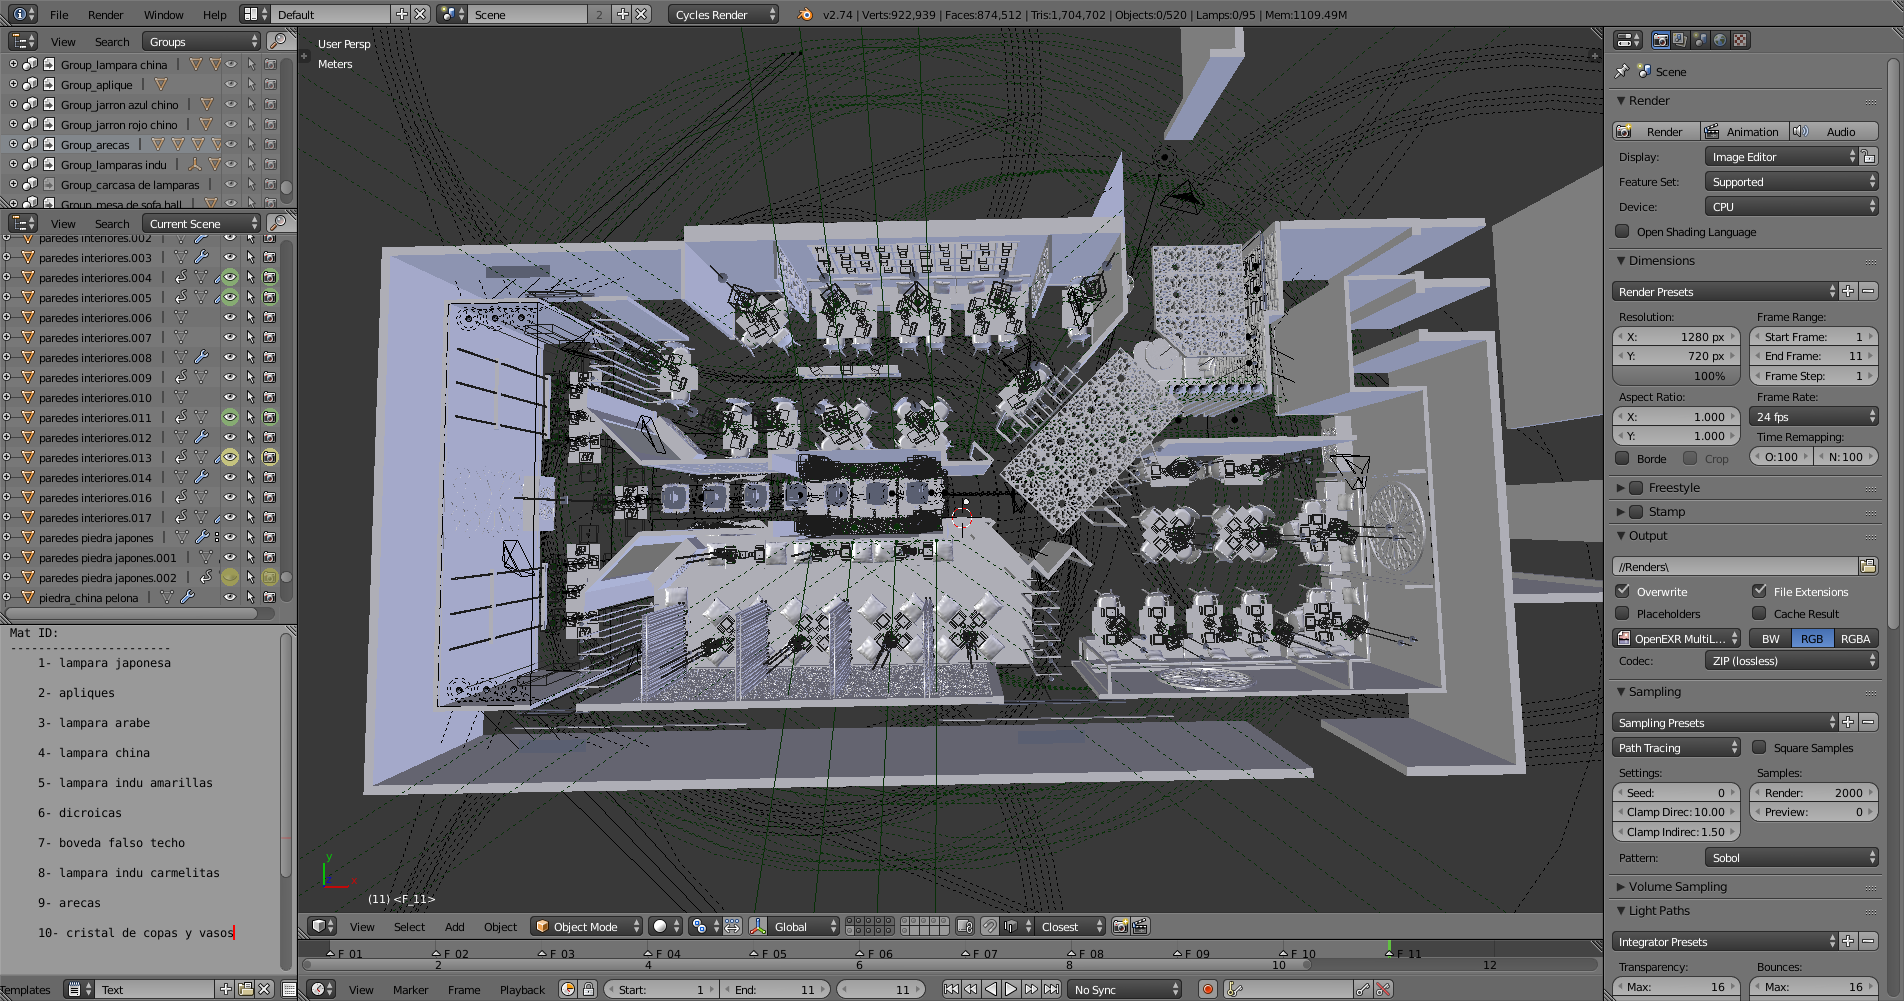Open the Device dropdown showing CPU
The image size is (1904, 1001).
tap(1790, 207)
